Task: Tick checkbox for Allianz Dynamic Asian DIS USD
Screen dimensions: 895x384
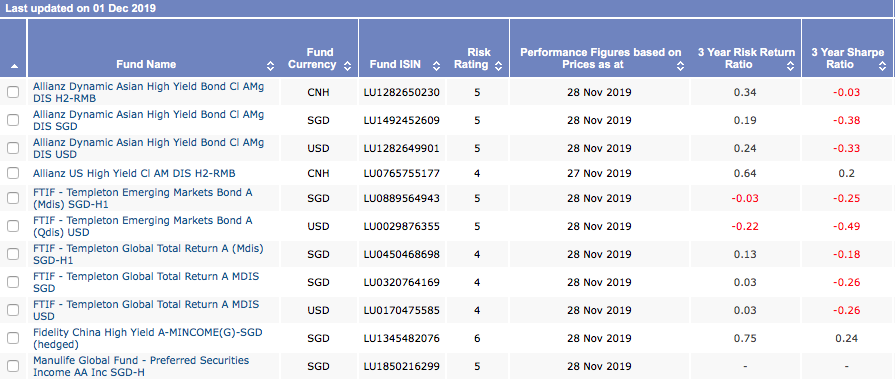Action: tap(13, 148)
